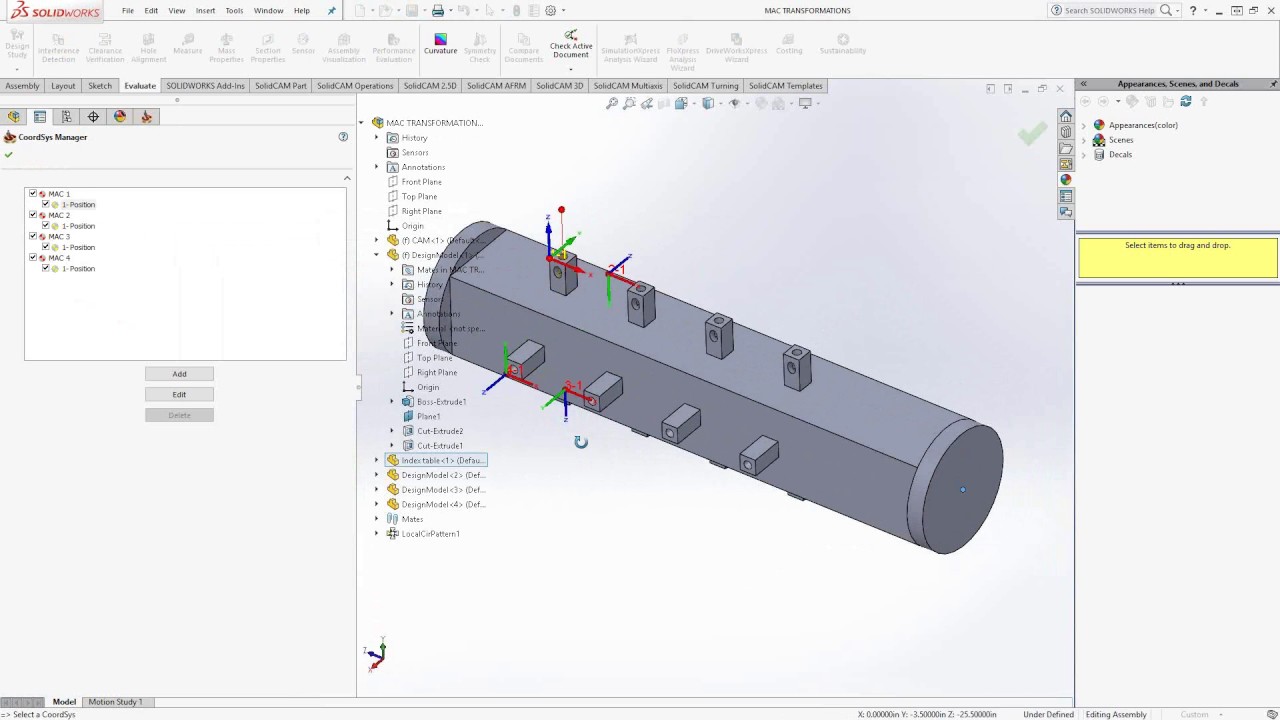The width and height of the screenshot is (1280, 720).
Task: Uncheck the MAC 3 checkbox
Action: click(x=33, y=236)
